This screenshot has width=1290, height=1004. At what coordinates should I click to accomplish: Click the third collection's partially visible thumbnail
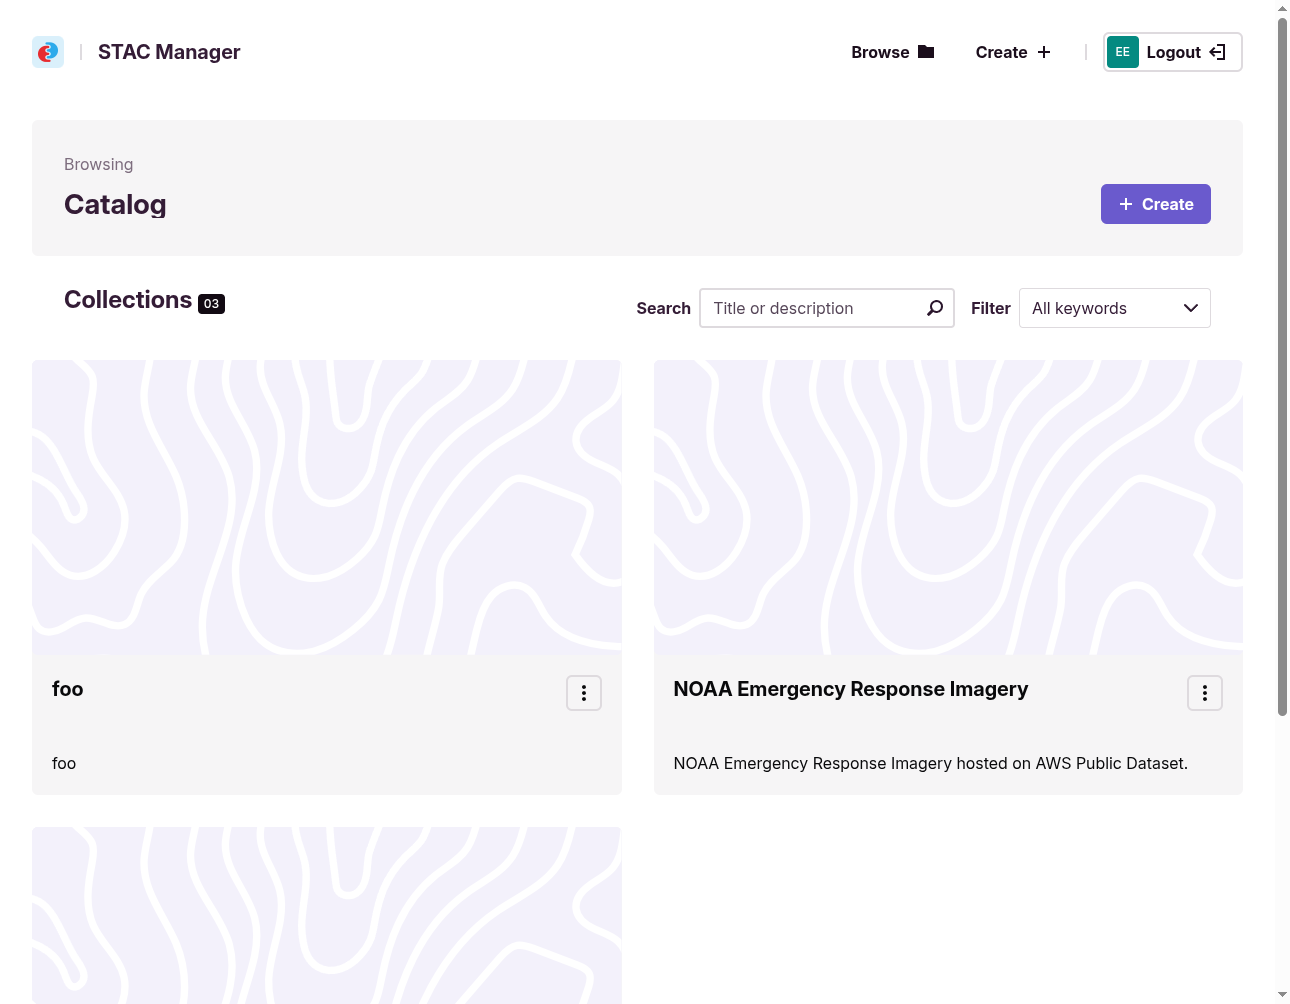[327, 915]
